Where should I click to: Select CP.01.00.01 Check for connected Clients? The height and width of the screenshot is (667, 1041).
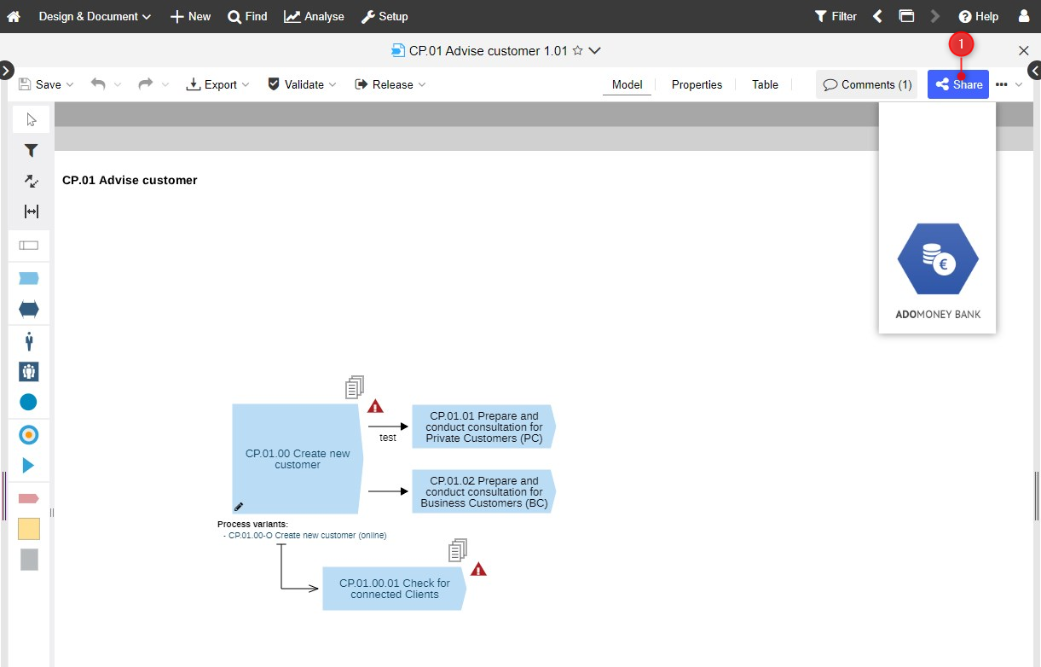tap(394, 589)
